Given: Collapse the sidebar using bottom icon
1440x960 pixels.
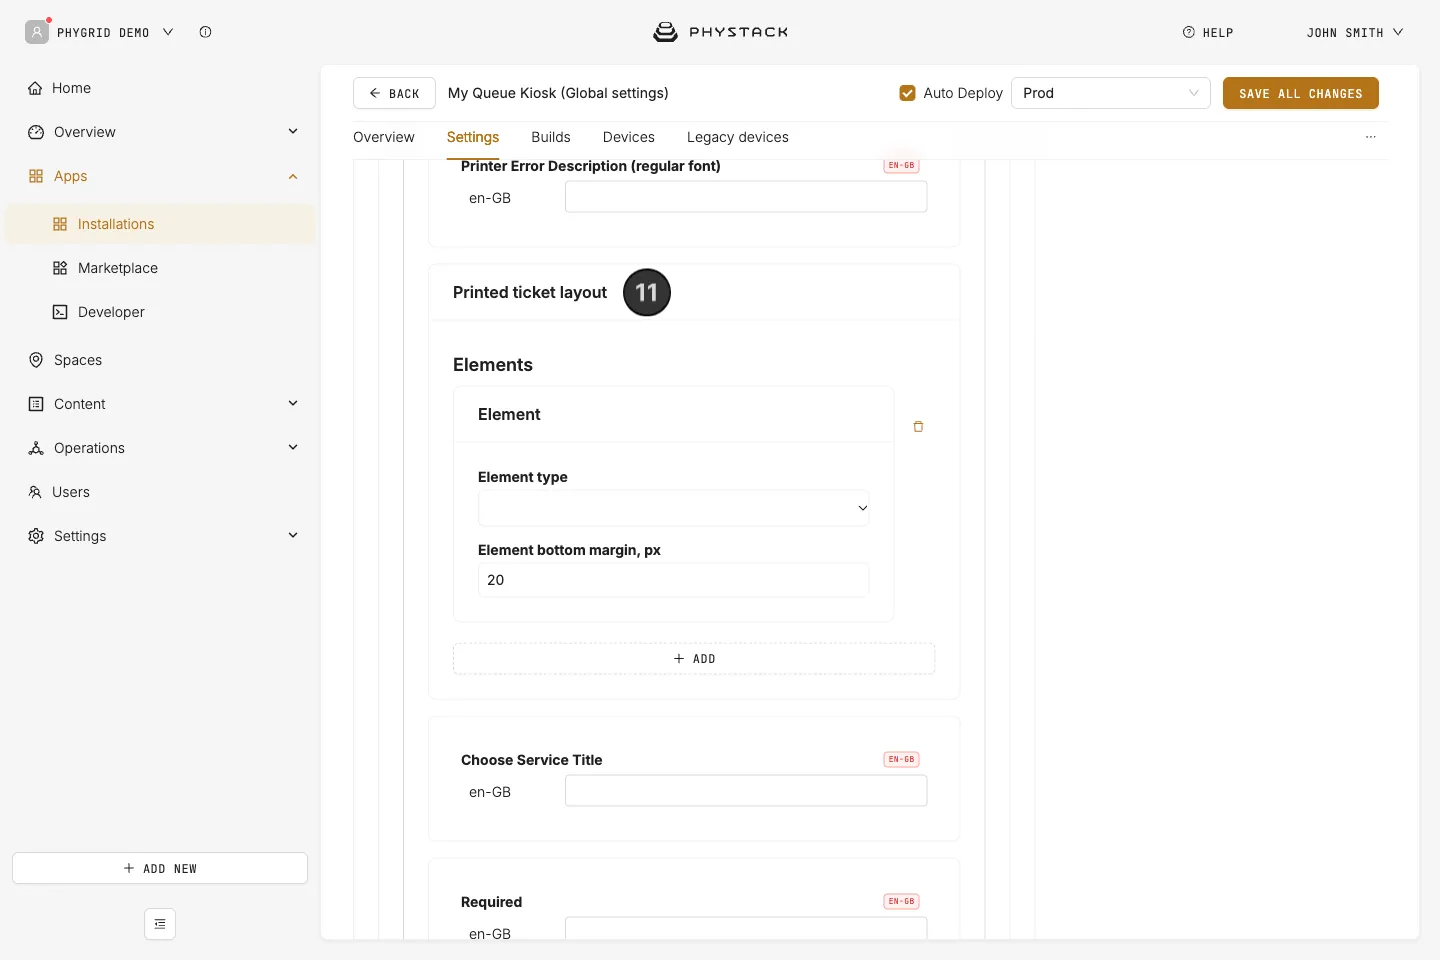Looking at the screenshot, I should pos(160,924).
